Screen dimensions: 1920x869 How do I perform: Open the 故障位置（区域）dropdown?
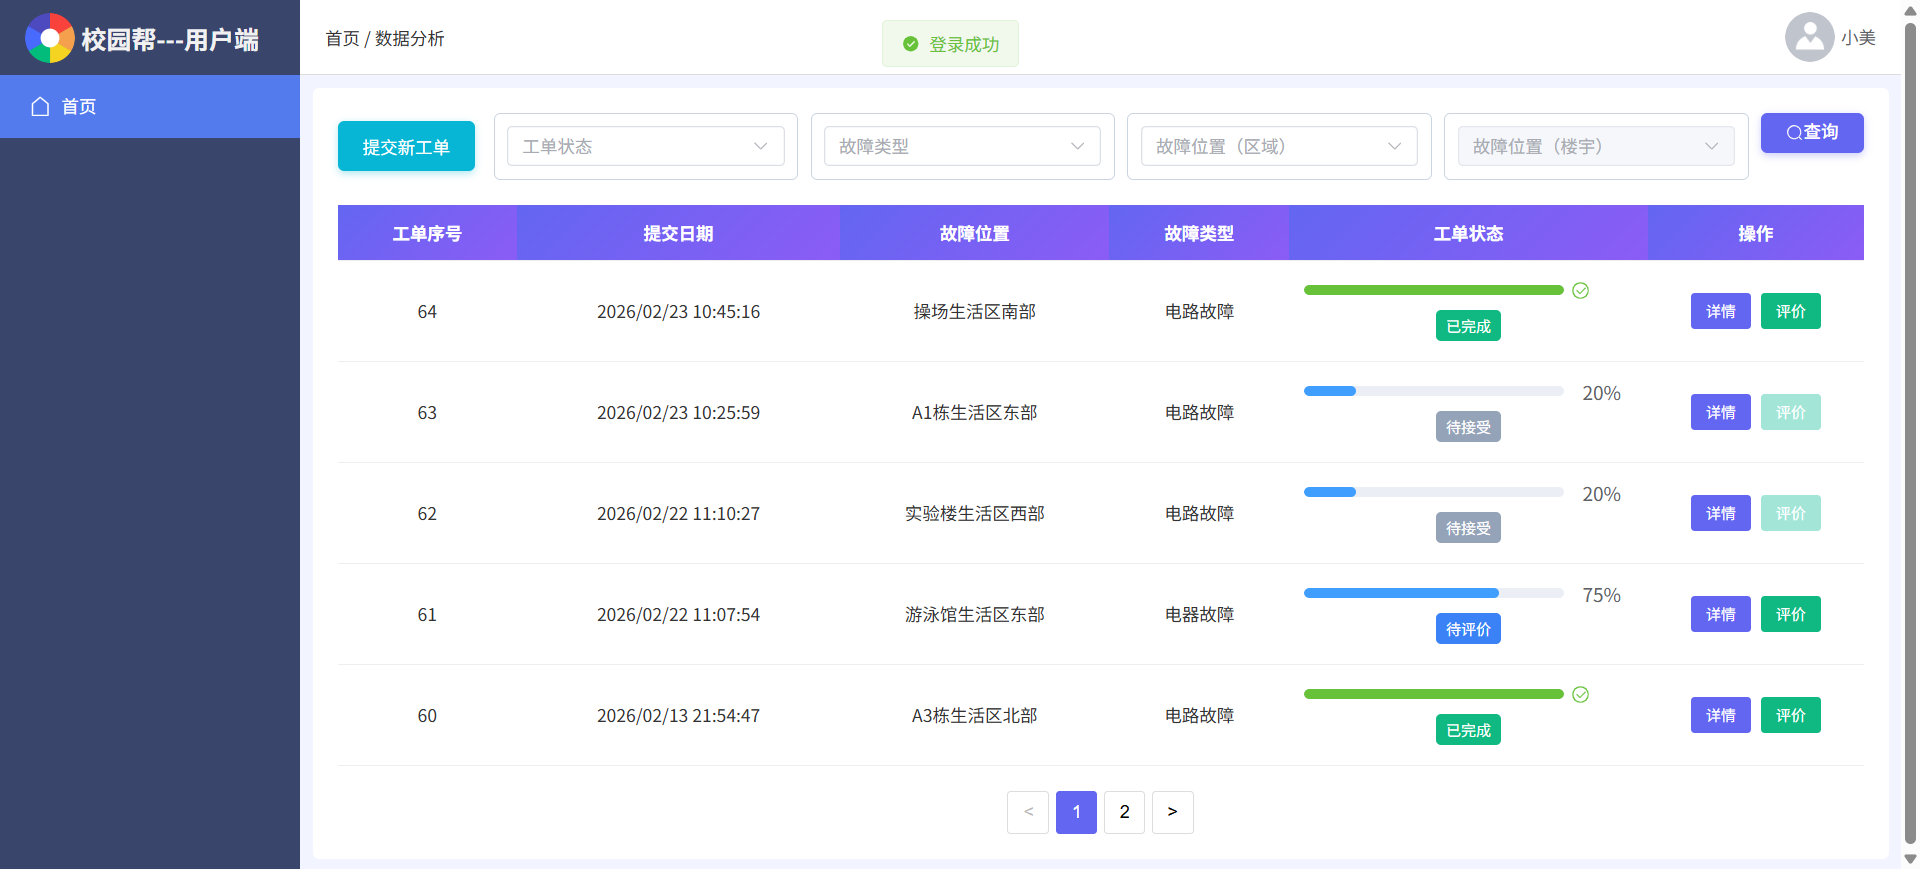(x=1279, y=146)
